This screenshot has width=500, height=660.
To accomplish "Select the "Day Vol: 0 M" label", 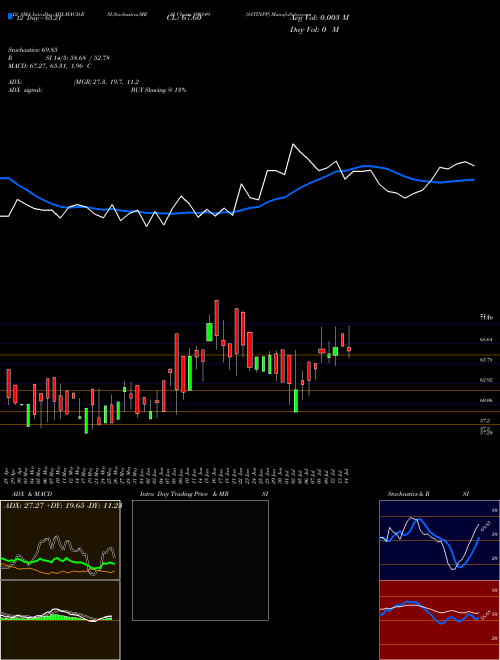I will [x=314, y=30].
